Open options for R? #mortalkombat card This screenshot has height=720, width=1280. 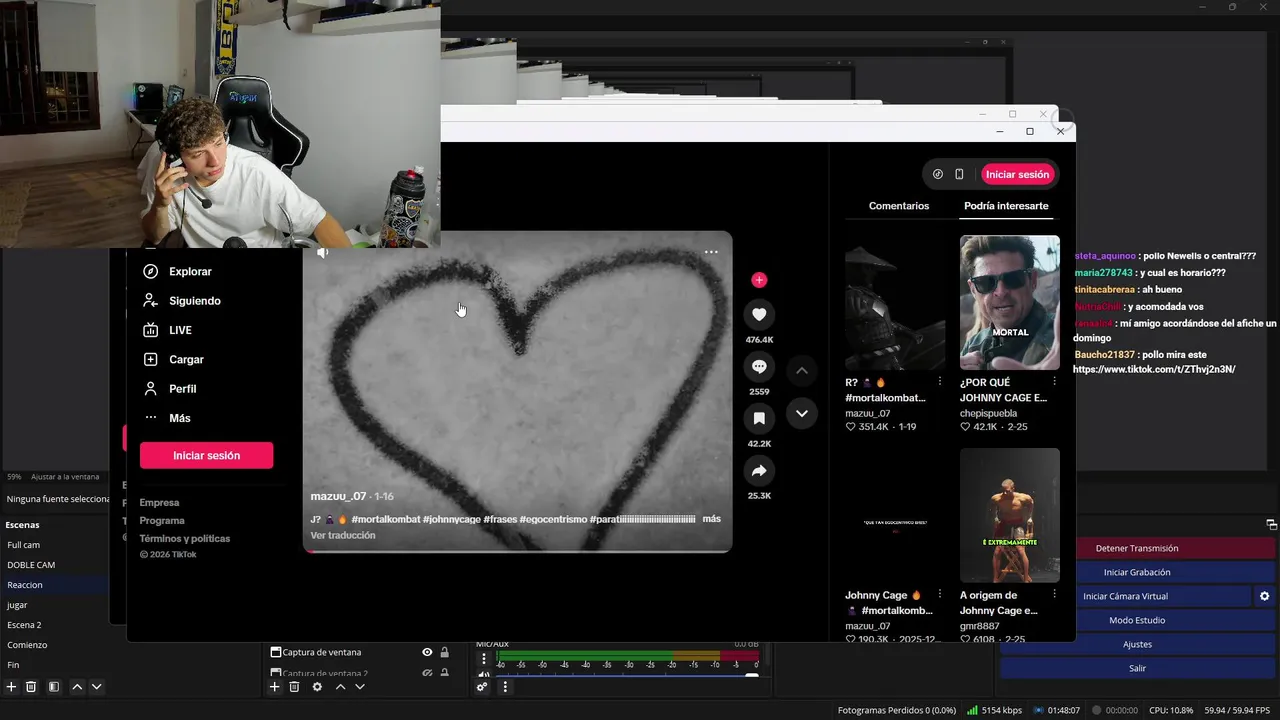pos(939,382)
